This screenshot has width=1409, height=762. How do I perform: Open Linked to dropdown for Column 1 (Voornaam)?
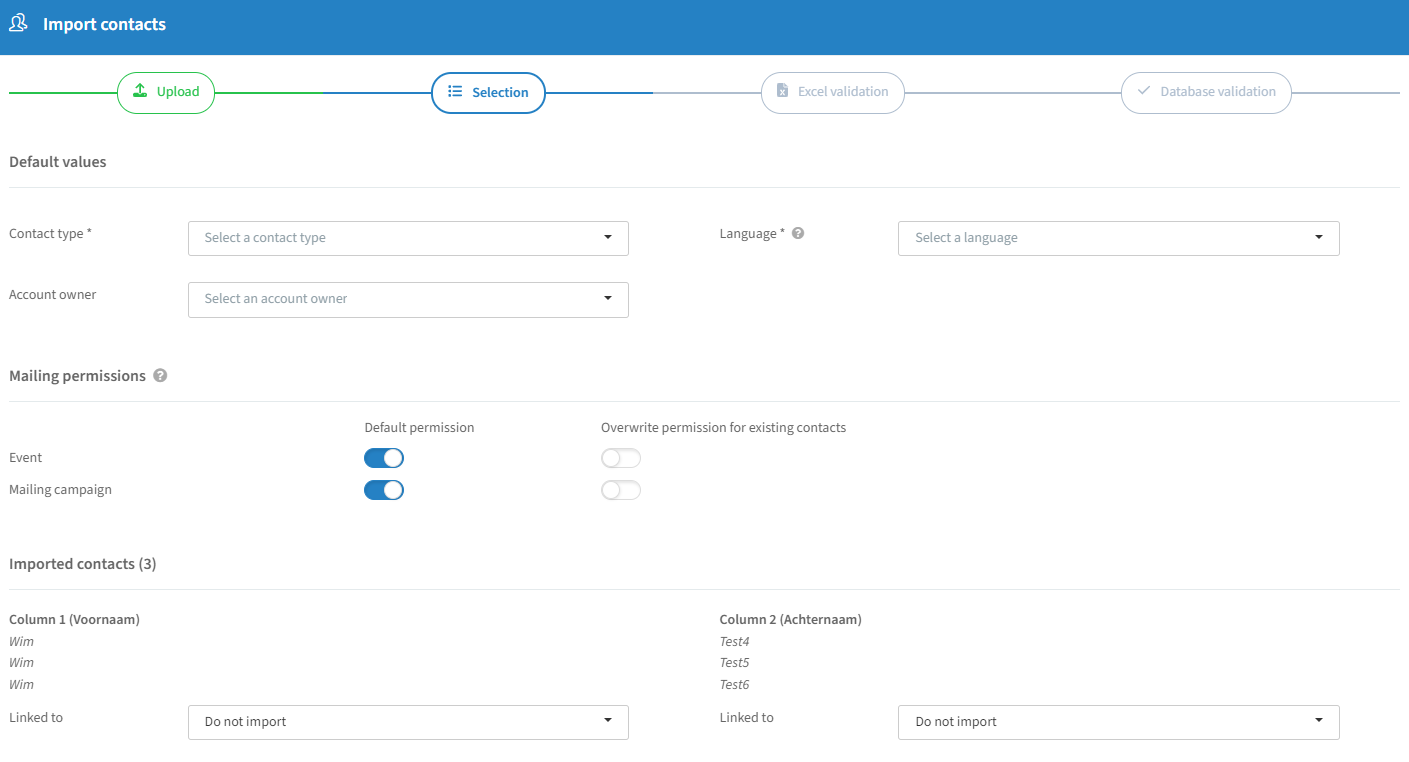408,722
